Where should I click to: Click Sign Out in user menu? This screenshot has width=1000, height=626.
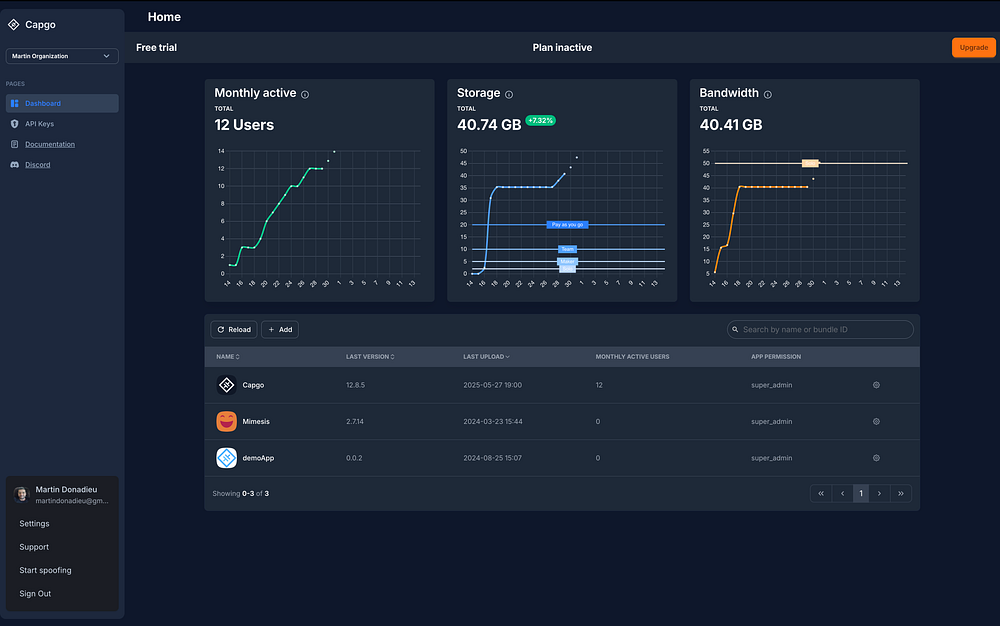pos(35,593)
